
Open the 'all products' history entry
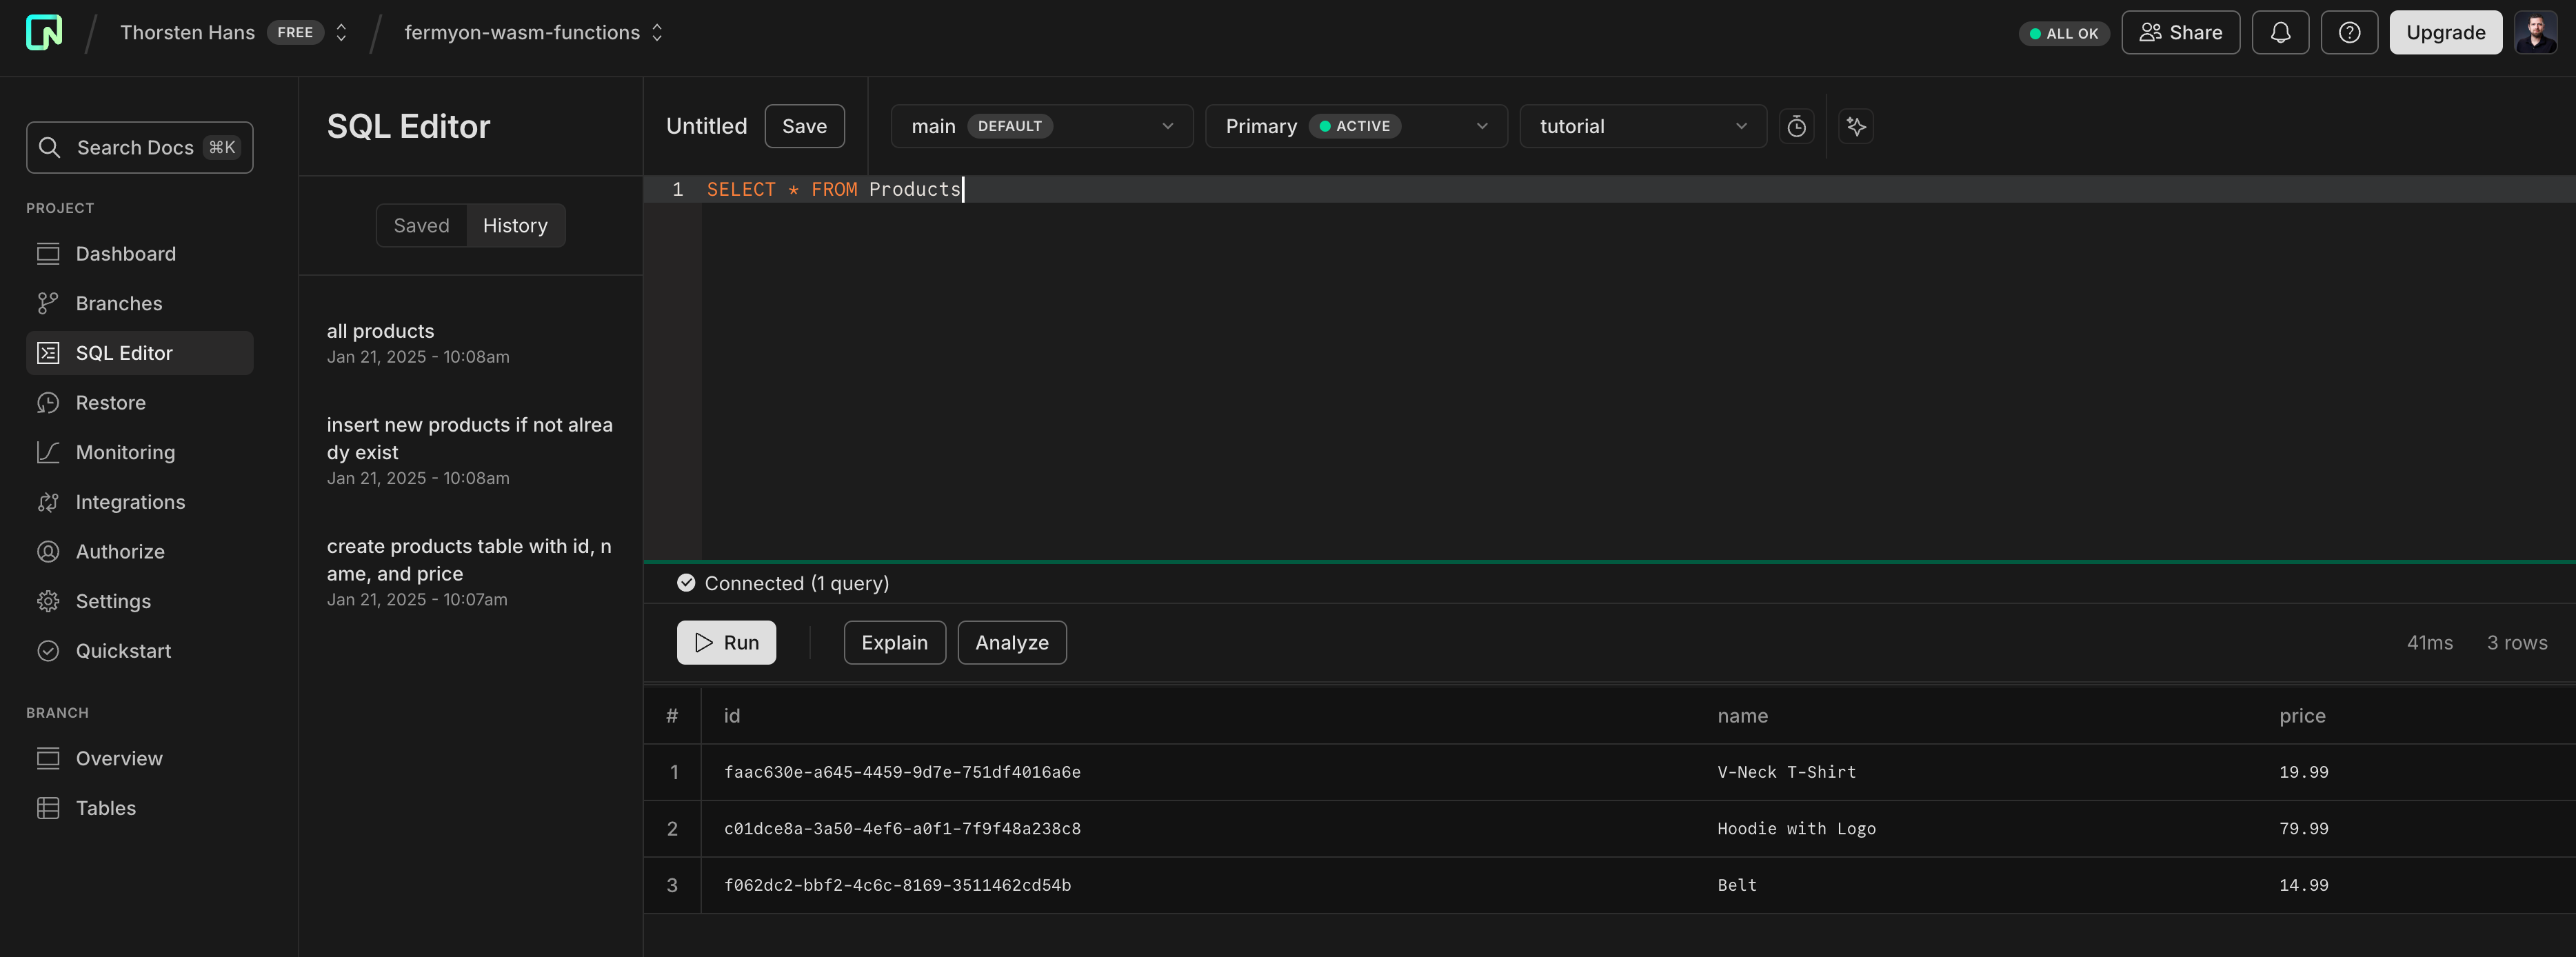[381, 331]
